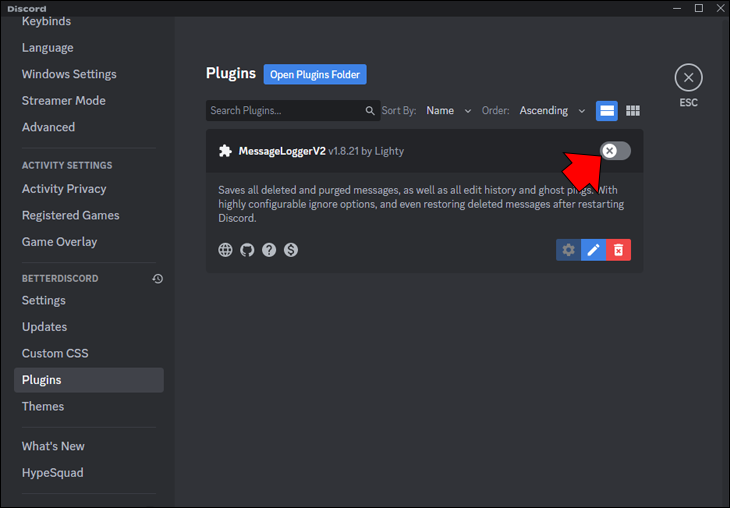This screenshot has height=508, width=730.
Task: Switch plugins to grid view
Action: pos(633,111)
